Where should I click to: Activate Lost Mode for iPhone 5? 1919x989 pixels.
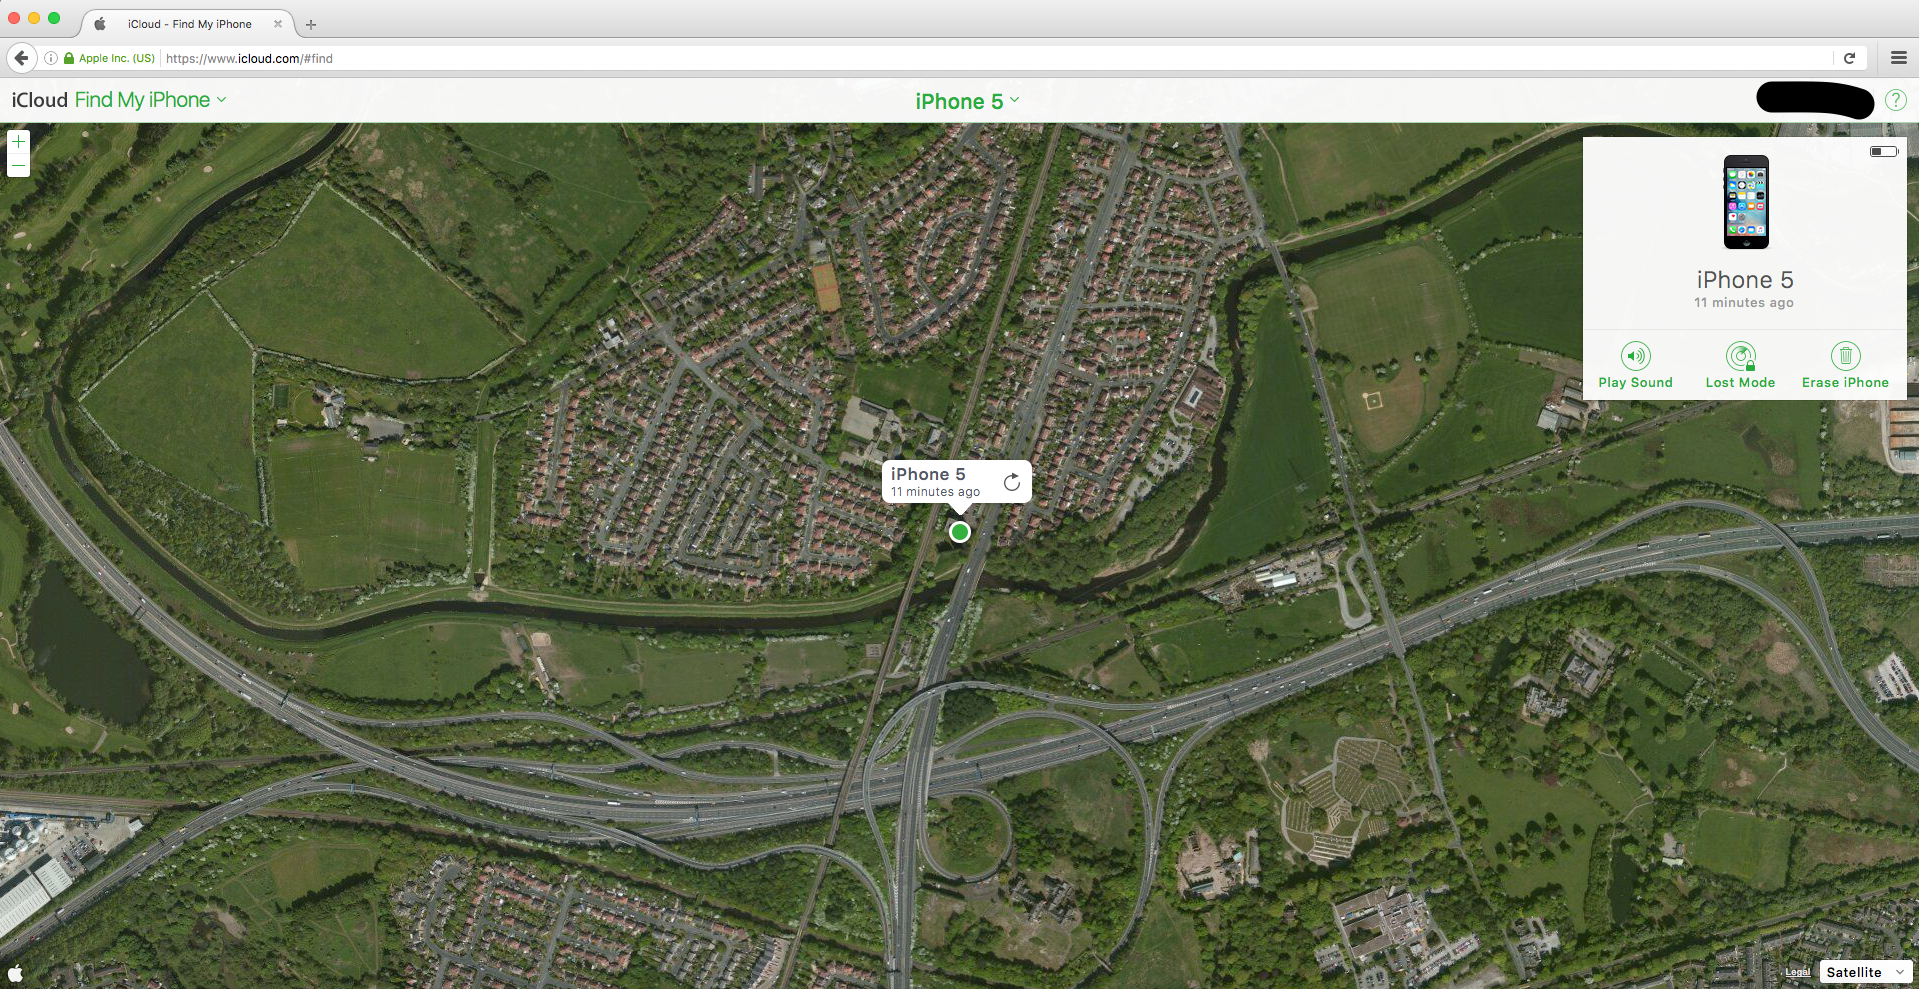[1740, 363]
